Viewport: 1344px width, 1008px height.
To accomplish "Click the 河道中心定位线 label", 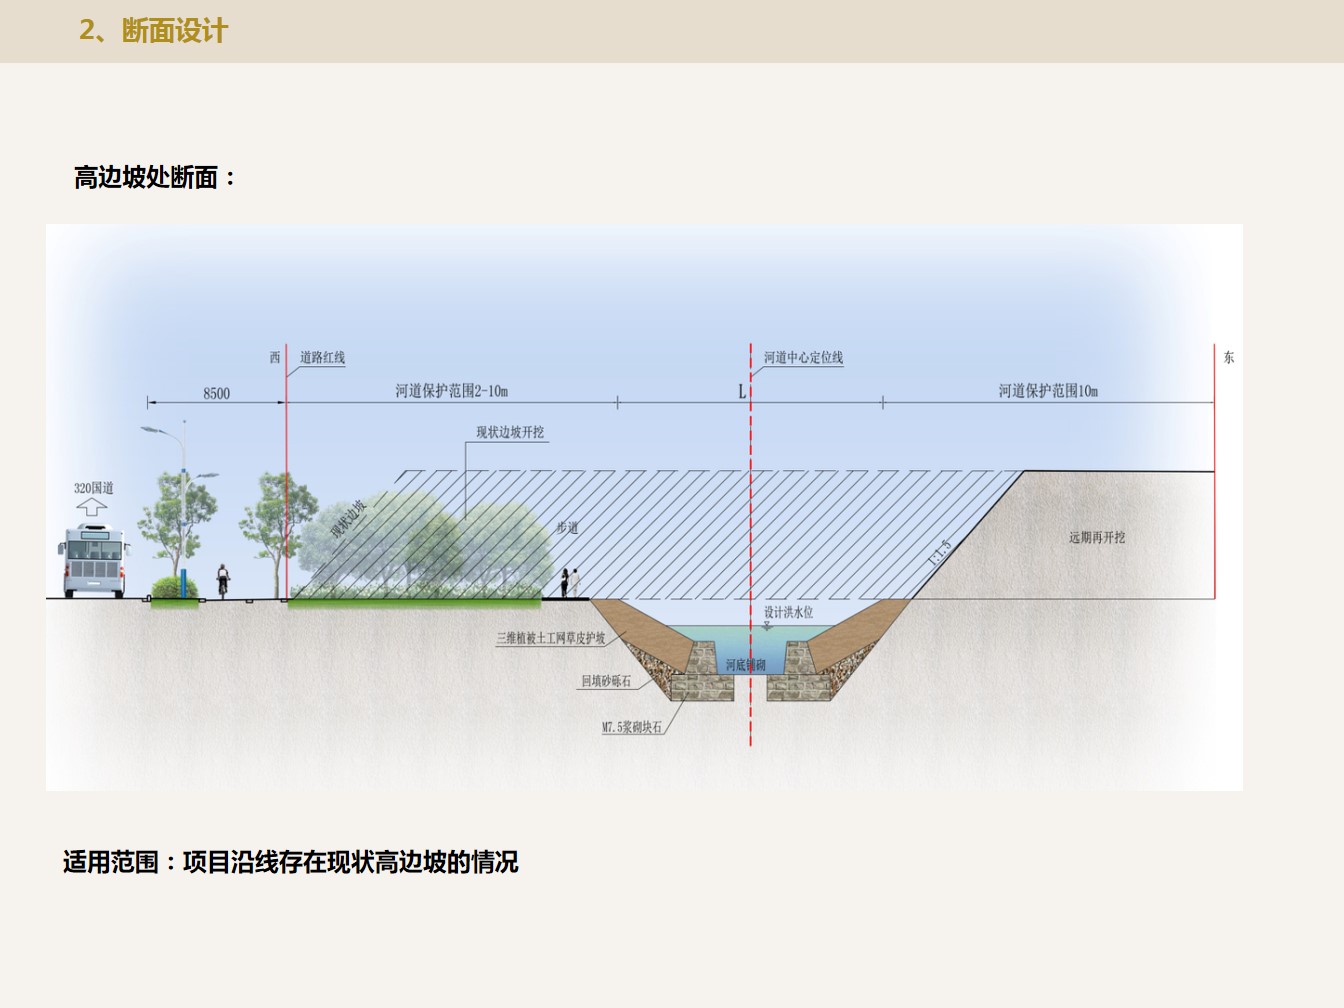I will tap(803, 358).
